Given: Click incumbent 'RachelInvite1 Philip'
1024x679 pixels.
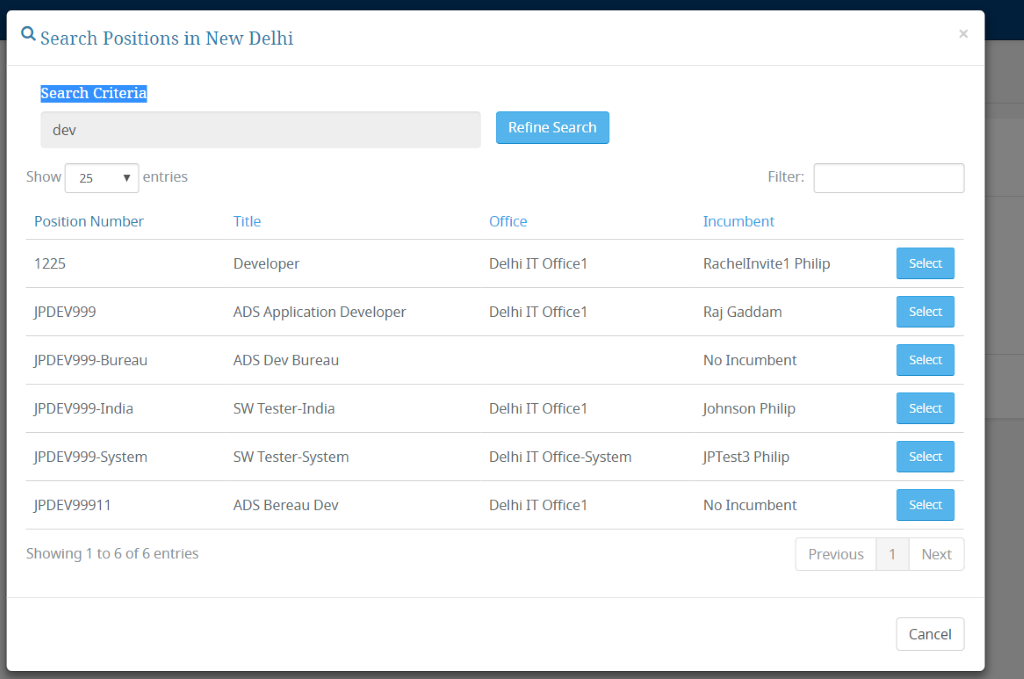Looking at the screenshot, I should click(x=767, y=264).
